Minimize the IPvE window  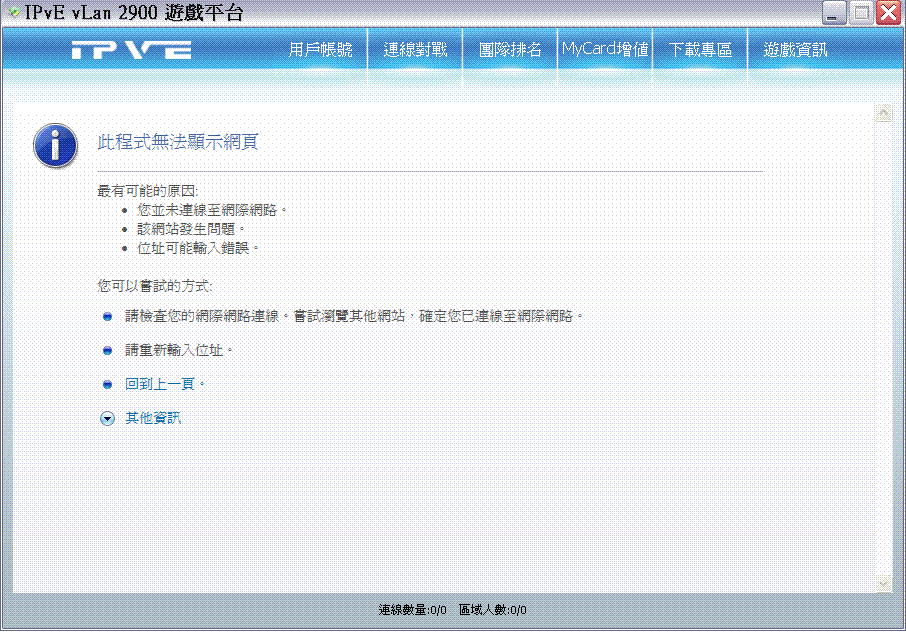[x=834, y=13]
